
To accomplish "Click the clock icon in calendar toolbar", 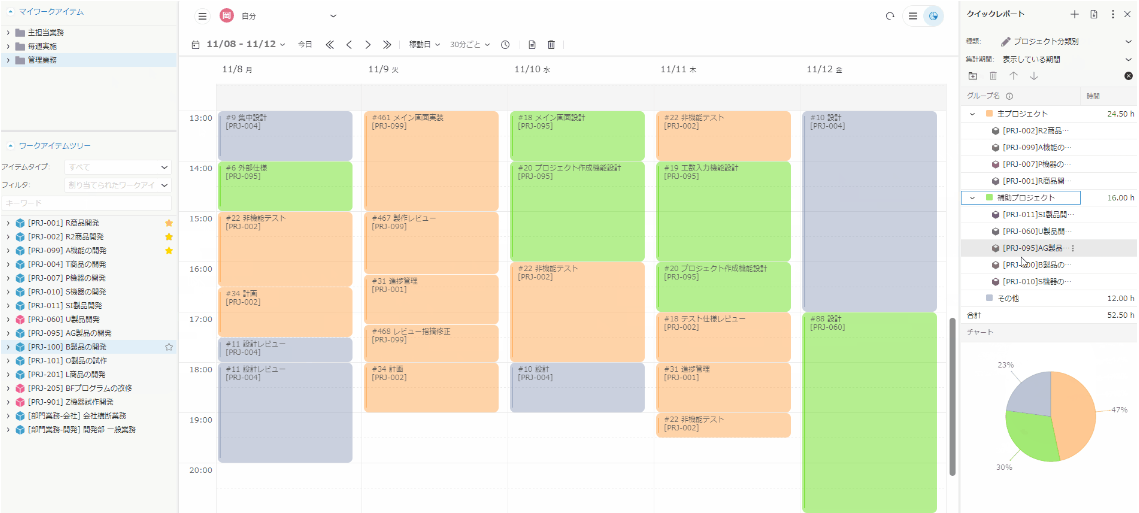I will [x=505, y=45].
